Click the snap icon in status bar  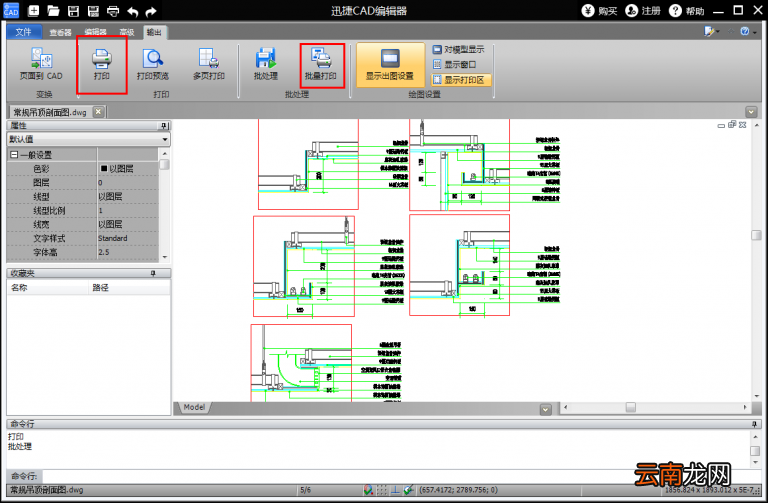368,489
